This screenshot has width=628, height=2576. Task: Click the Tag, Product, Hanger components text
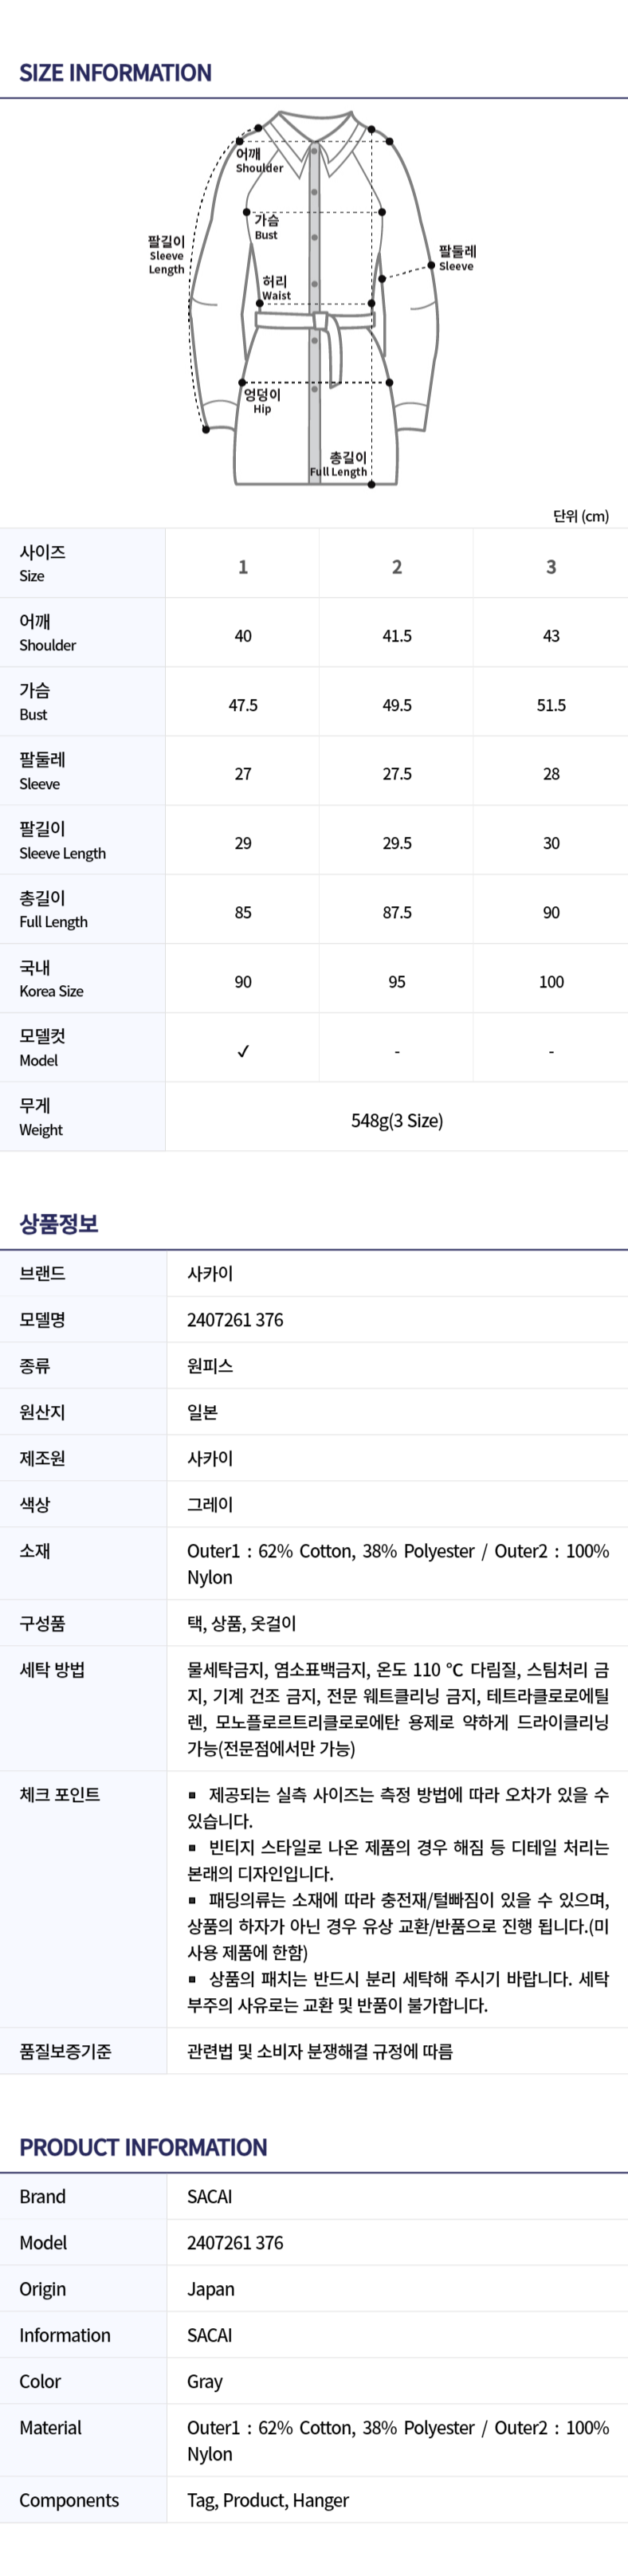268,2500
